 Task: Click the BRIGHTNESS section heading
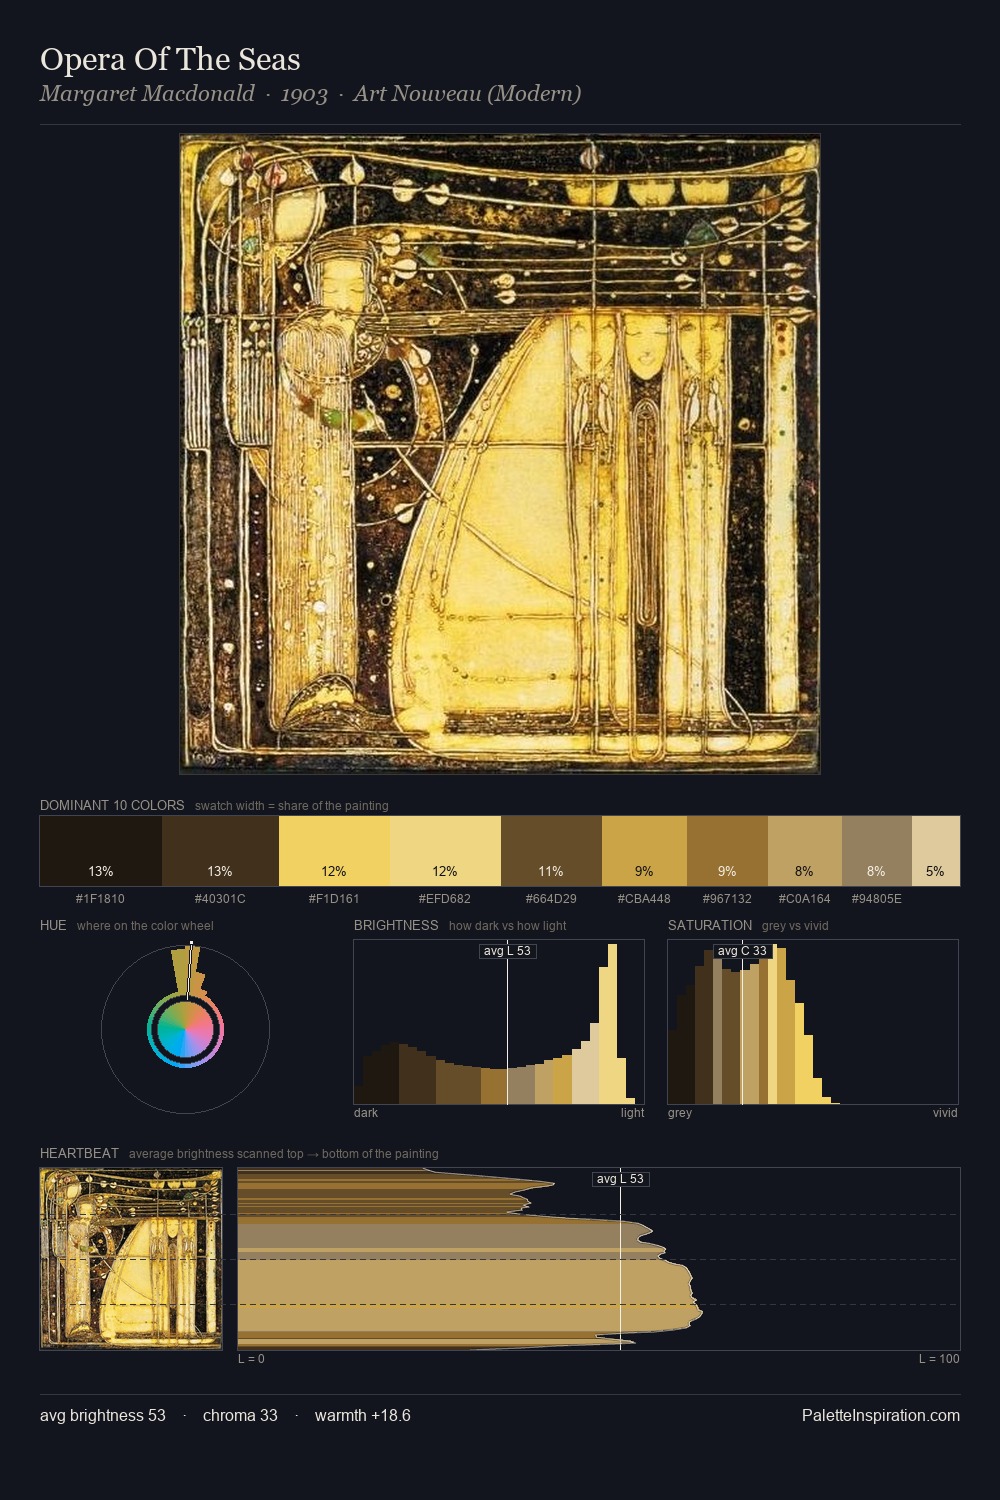coord(396,925)
